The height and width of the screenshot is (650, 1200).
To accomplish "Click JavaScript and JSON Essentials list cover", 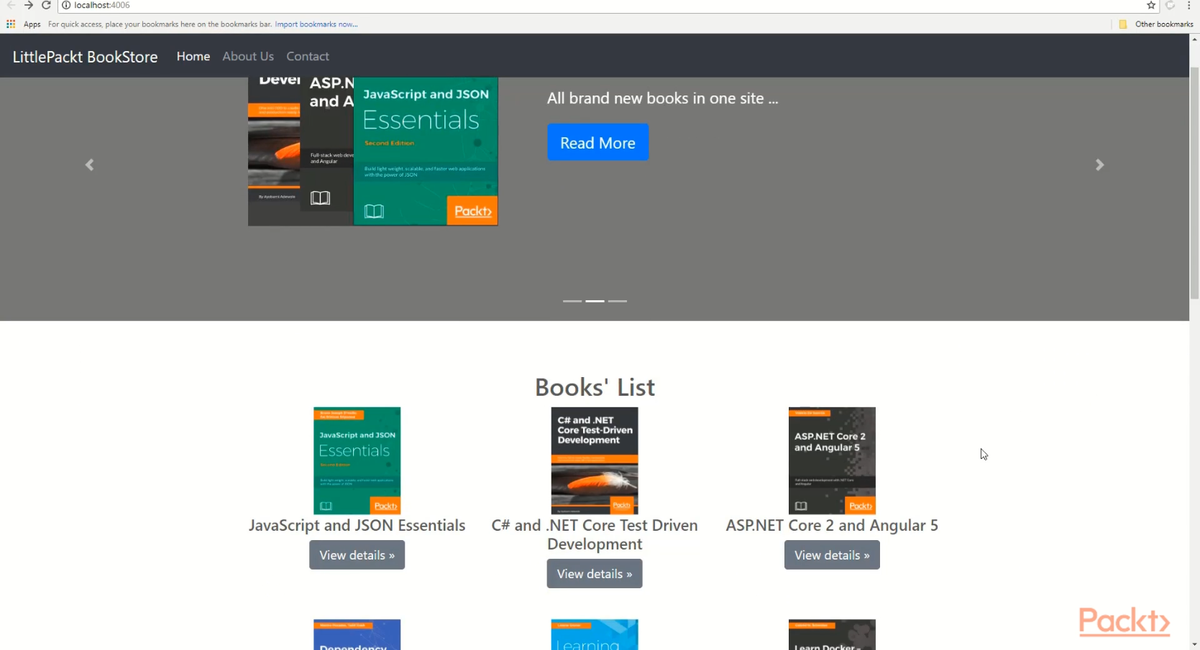I will pyautogui.click(x=357, y=460).
